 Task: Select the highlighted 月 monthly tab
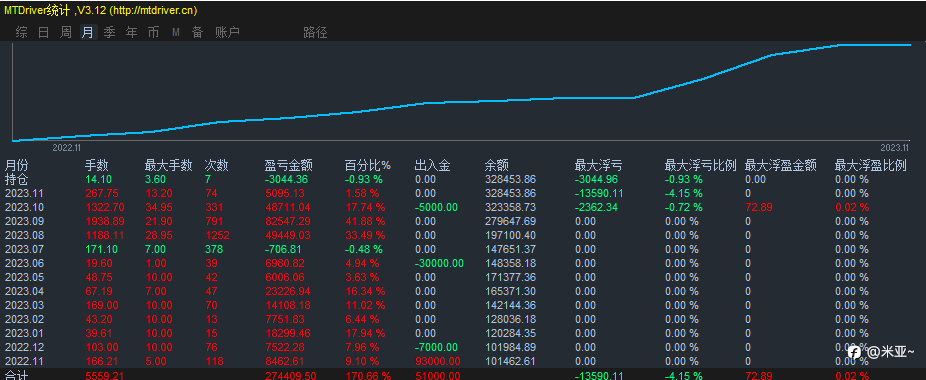[x=88, y=33]
